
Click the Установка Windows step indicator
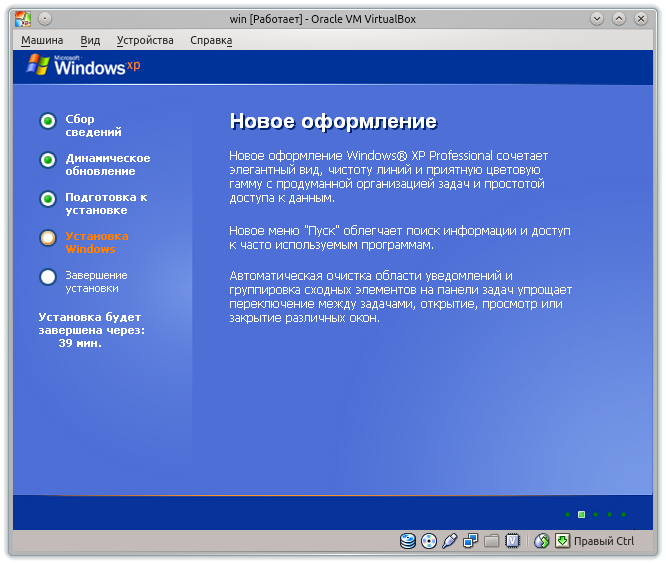[48, 238]
